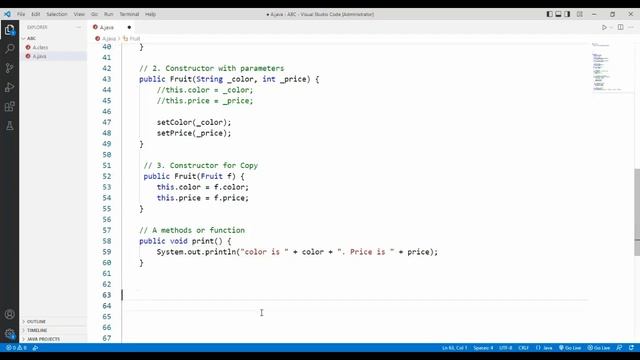Open the Help menu
The image size is (640, 360).
pos(151,14)
